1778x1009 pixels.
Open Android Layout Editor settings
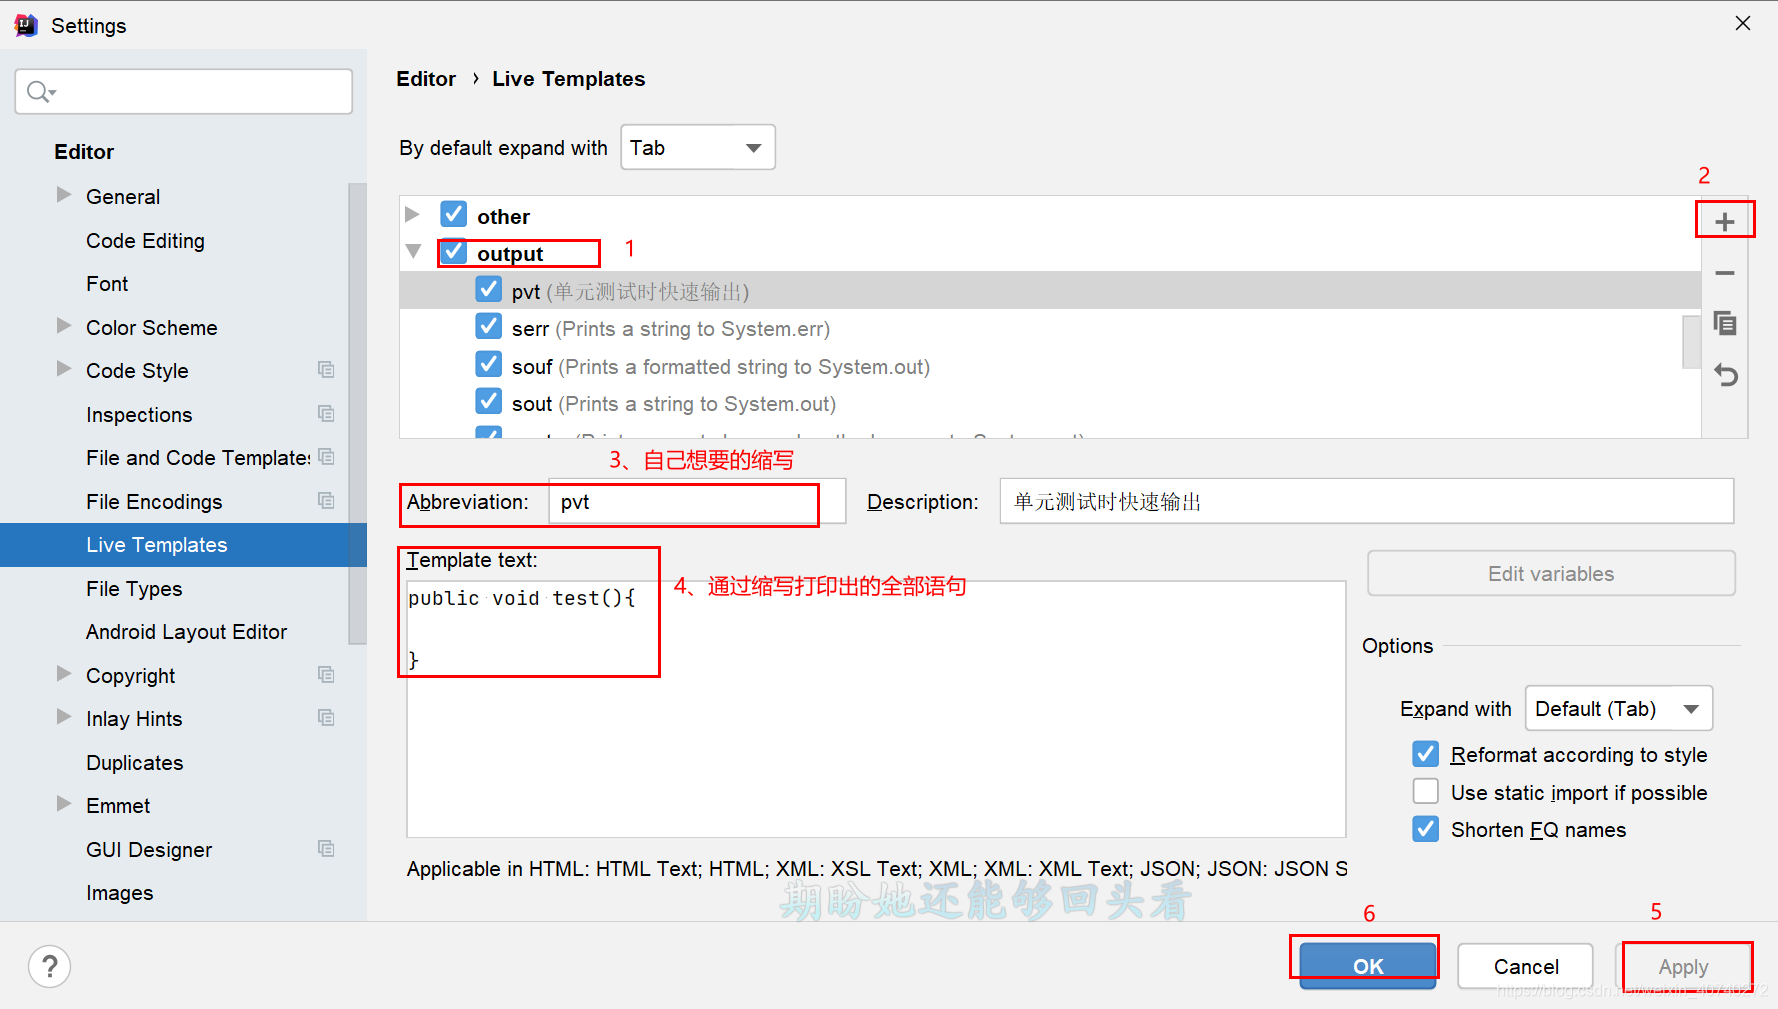click(186, 632)
